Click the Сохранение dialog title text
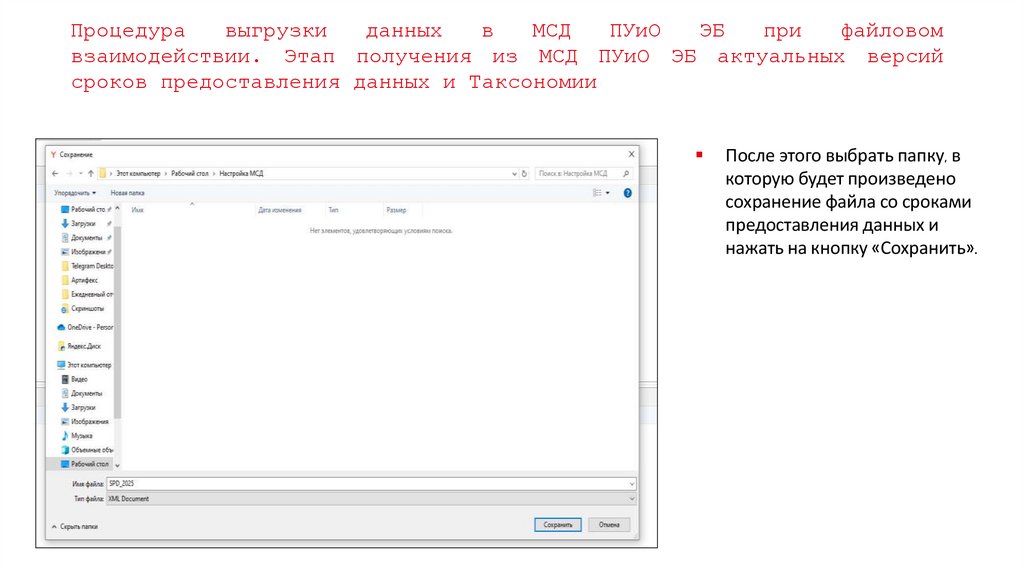Screen dimensions: 1024x574 (76, 155)
